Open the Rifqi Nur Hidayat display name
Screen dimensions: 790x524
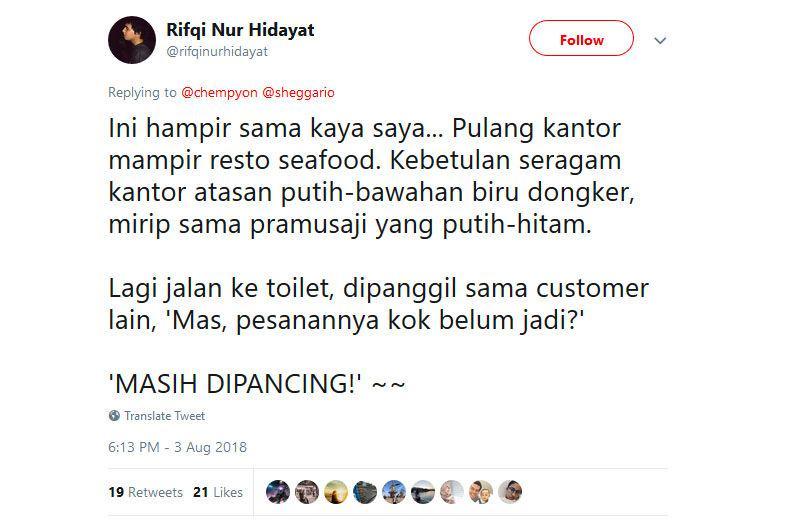click(240, 30)
